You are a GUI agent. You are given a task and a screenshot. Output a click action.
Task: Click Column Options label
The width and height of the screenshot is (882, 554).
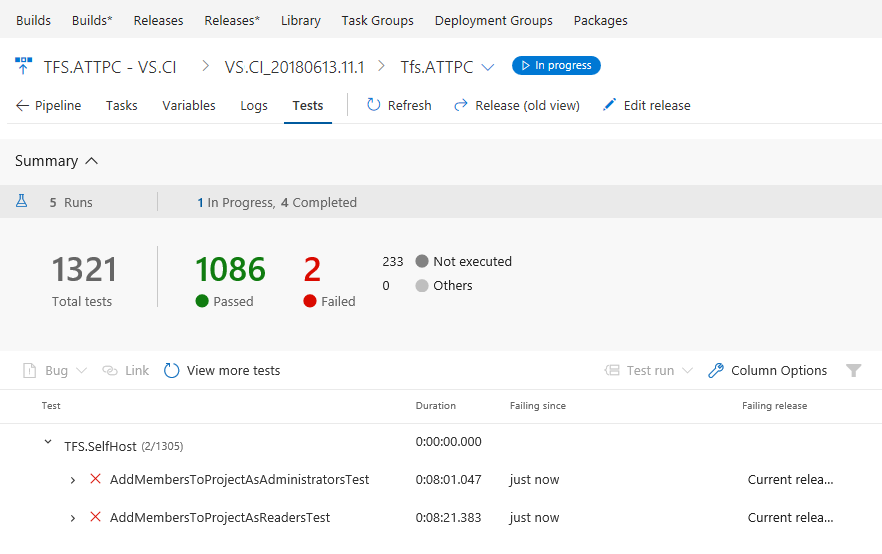pos(779,371)
